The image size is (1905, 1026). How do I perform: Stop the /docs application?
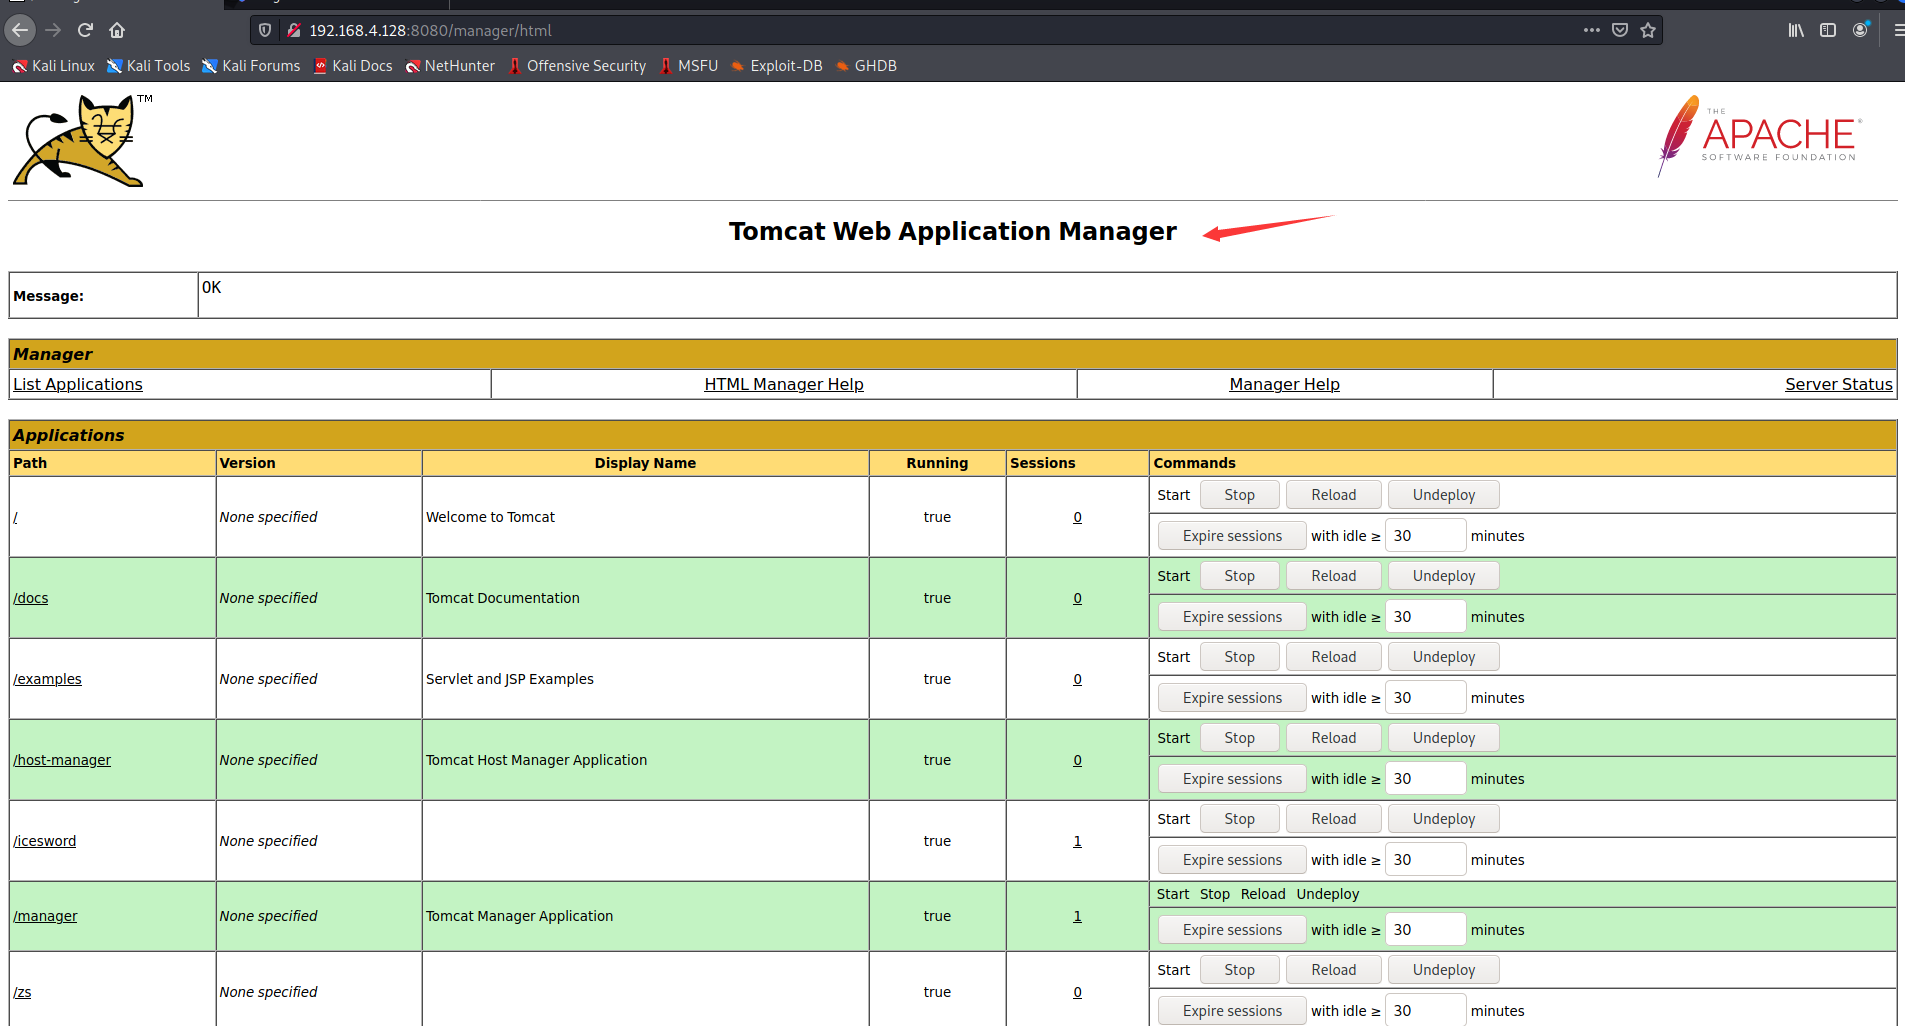pos(1239,576)
